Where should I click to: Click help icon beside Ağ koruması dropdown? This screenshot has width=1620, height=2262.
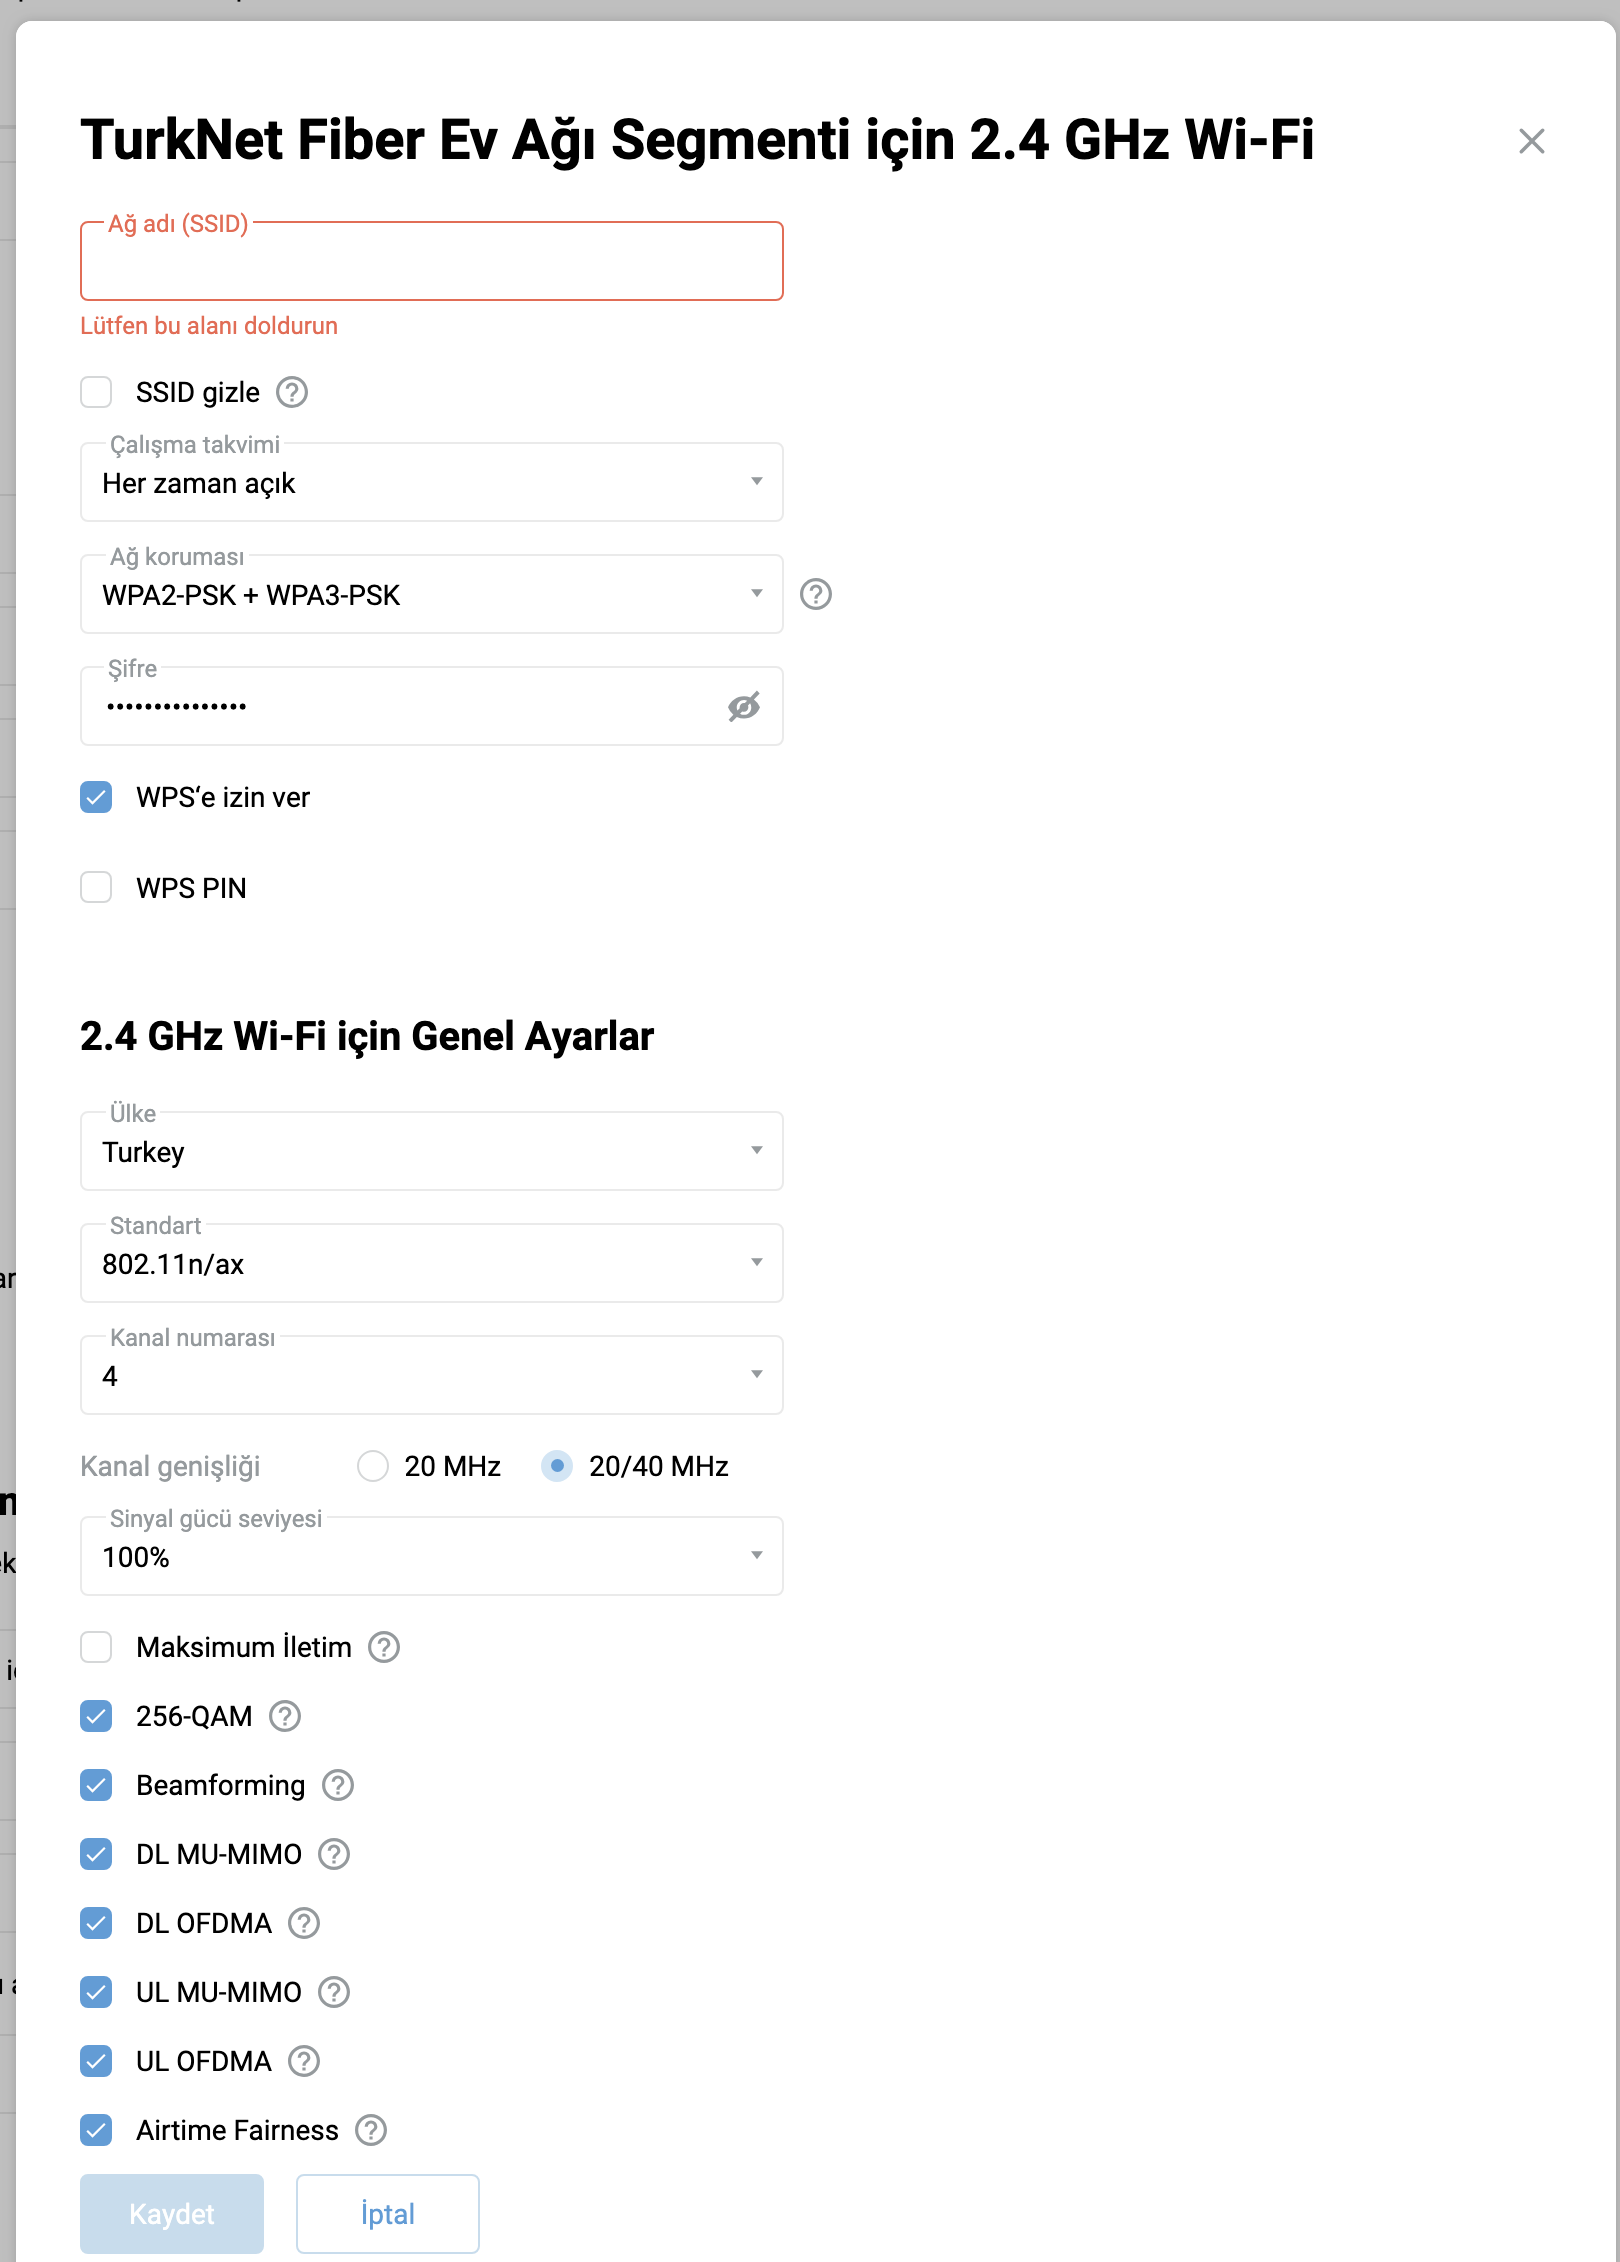pyautogui.click(x=816, y=594)
